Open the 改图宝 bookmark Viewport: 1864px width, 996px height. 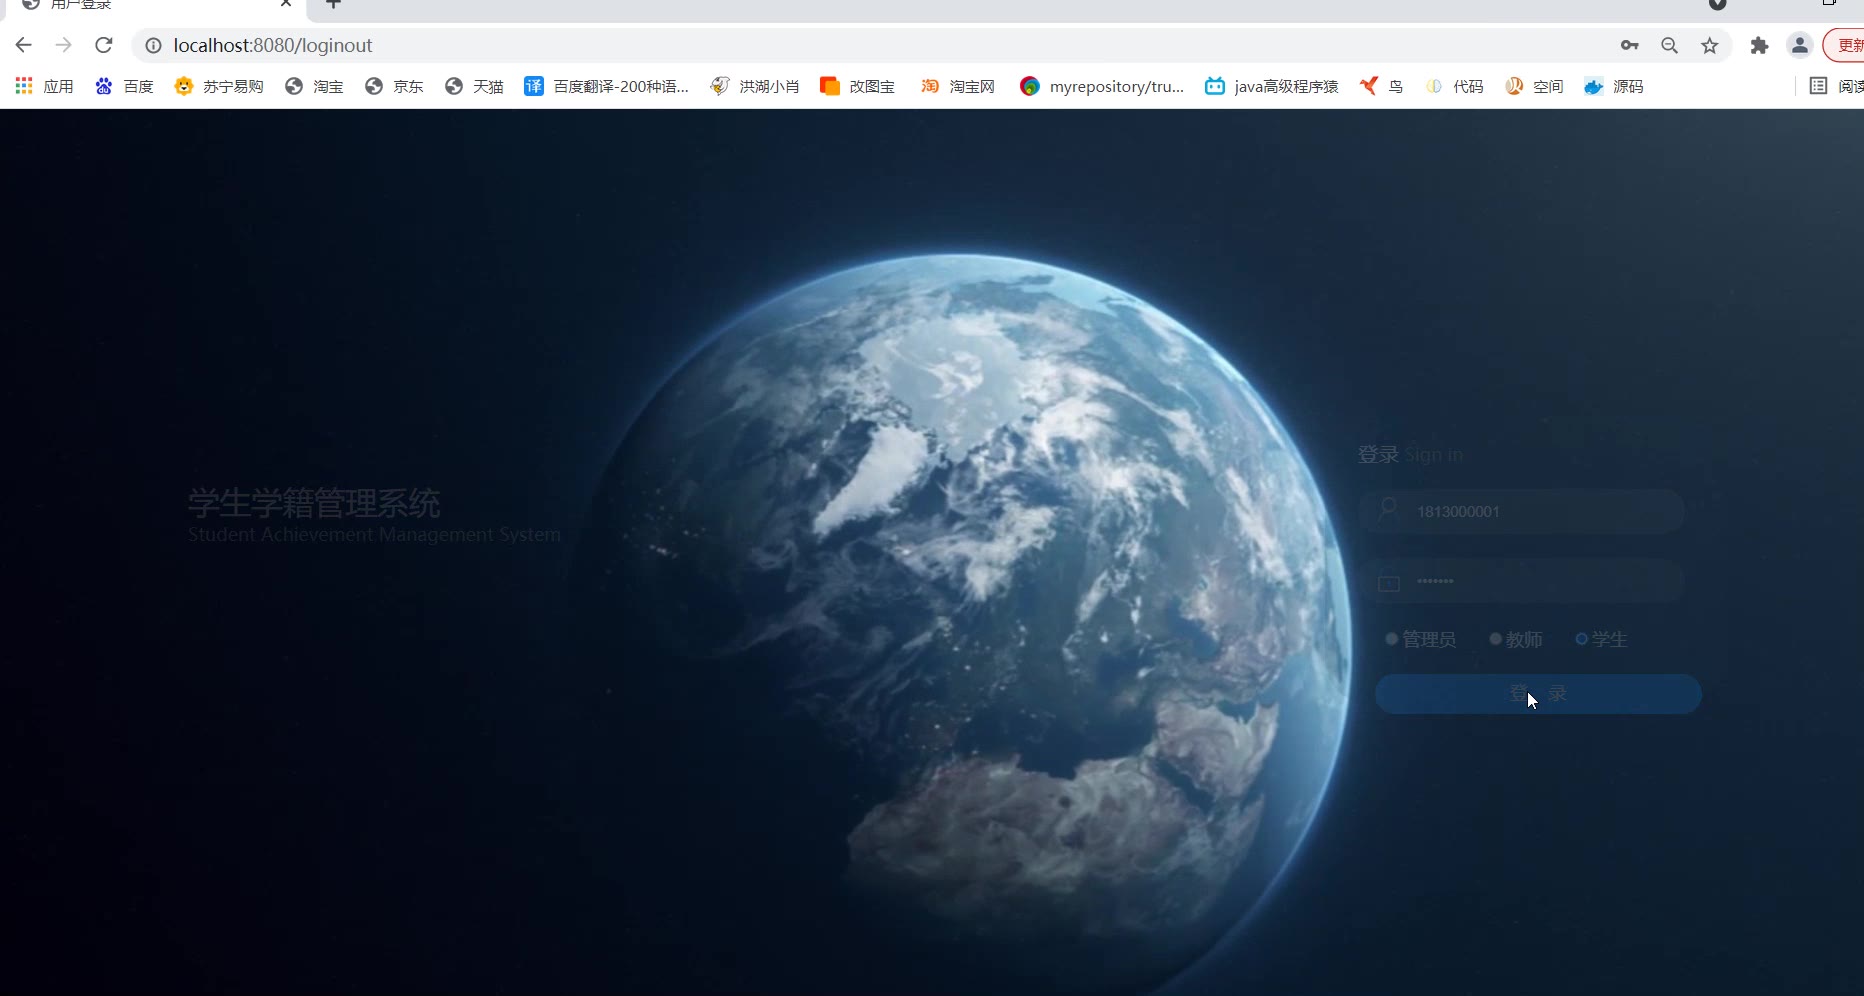(857, 86)
